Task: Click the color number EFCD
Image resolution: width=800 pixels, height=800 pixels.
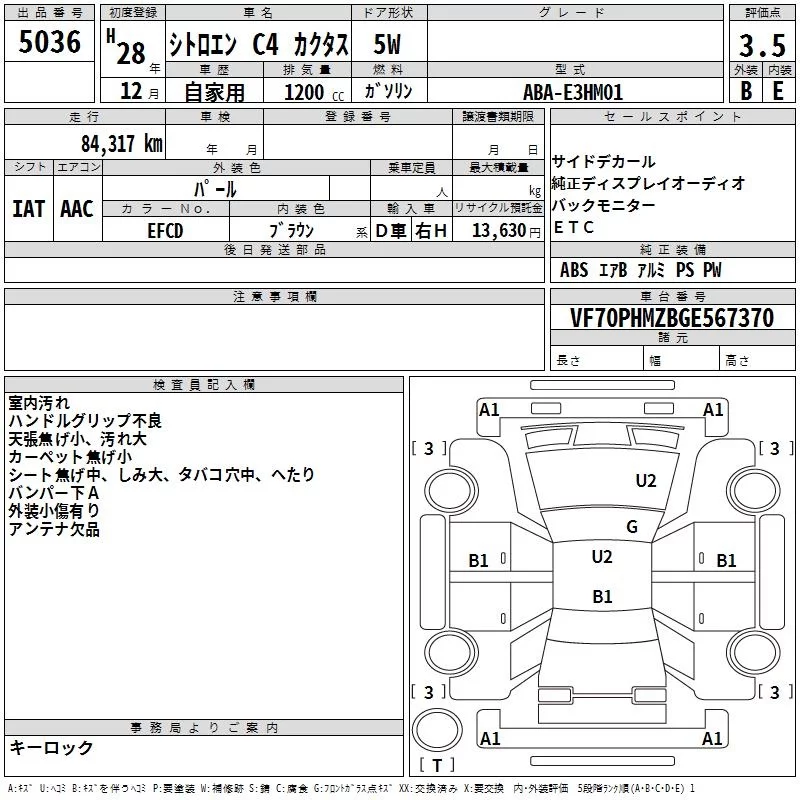Action: coord(166,230)
